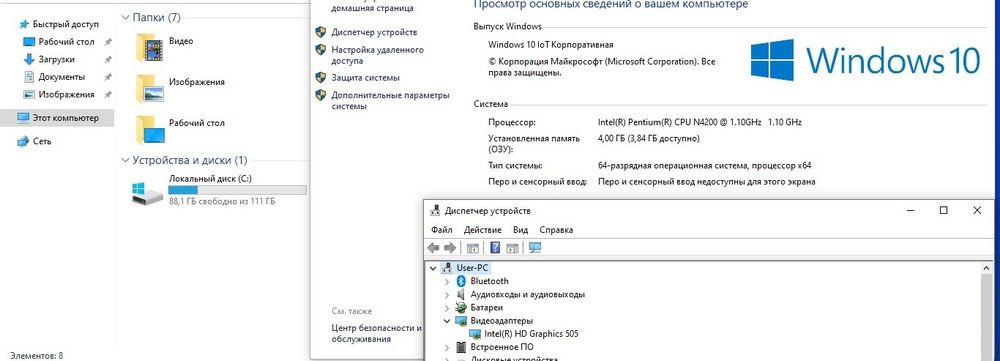Collapse the Папки (7) group in Explorer
This screenshot has height=361, width=1000.
point(125,18)
